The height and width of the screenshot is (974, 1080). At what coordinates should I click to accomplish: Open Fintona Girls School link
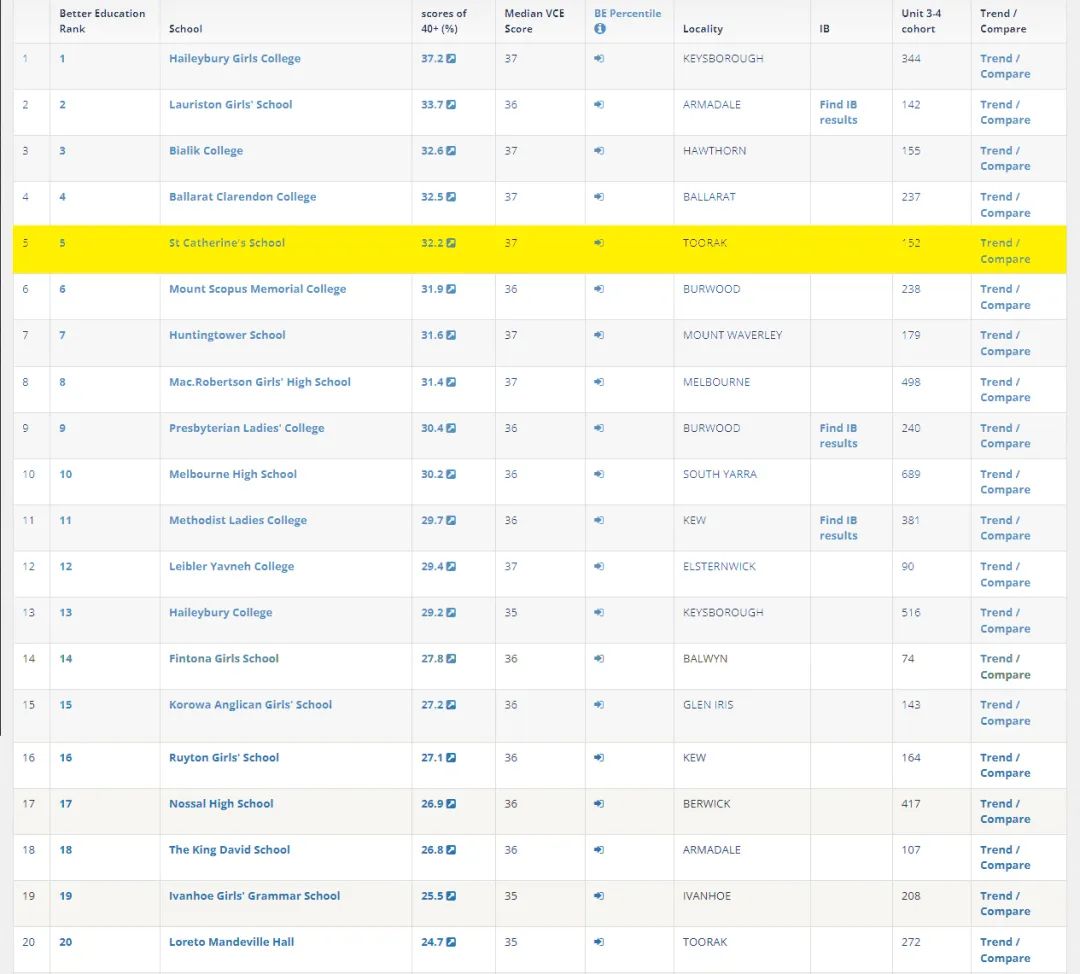224,659
